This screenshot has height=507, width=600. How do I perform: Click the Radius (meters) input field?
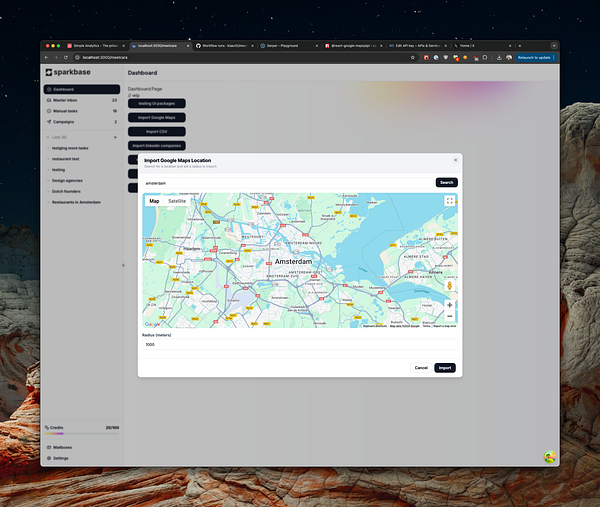click(x=300, y=344)
